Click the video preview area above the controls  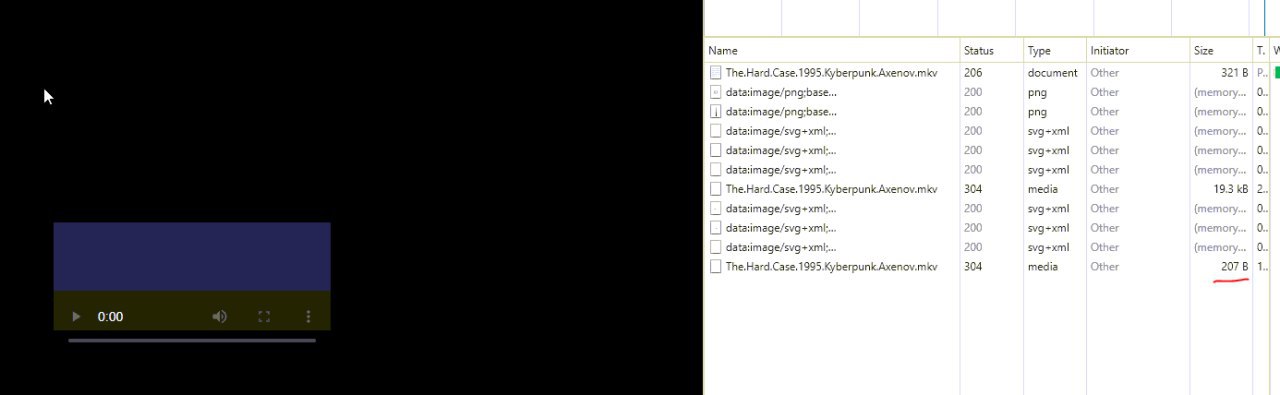tap(192, 257)
